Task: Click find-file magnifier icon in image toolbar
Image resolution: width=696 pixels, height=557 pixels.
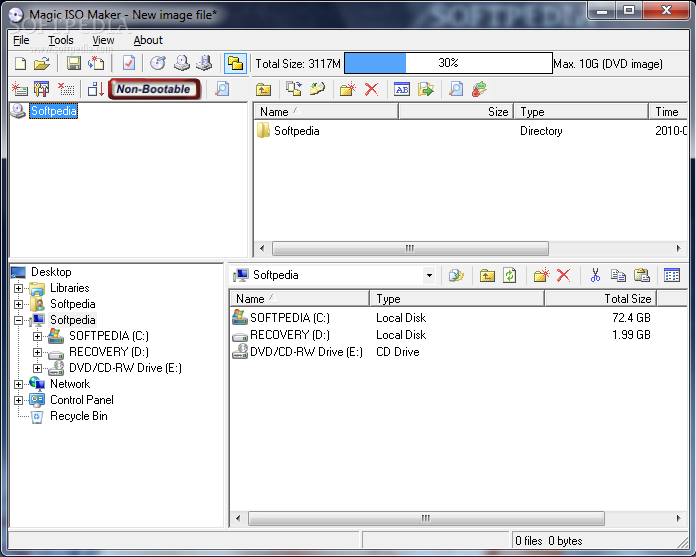Action: coord(456,89)
